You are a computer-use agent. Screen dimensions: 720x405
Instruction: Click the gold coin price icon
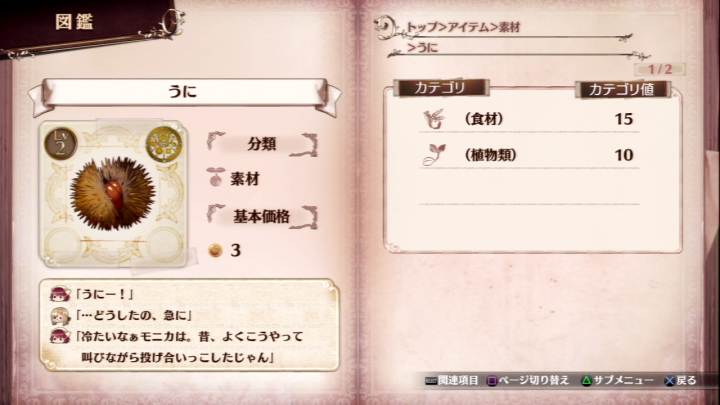coord(215,250)
